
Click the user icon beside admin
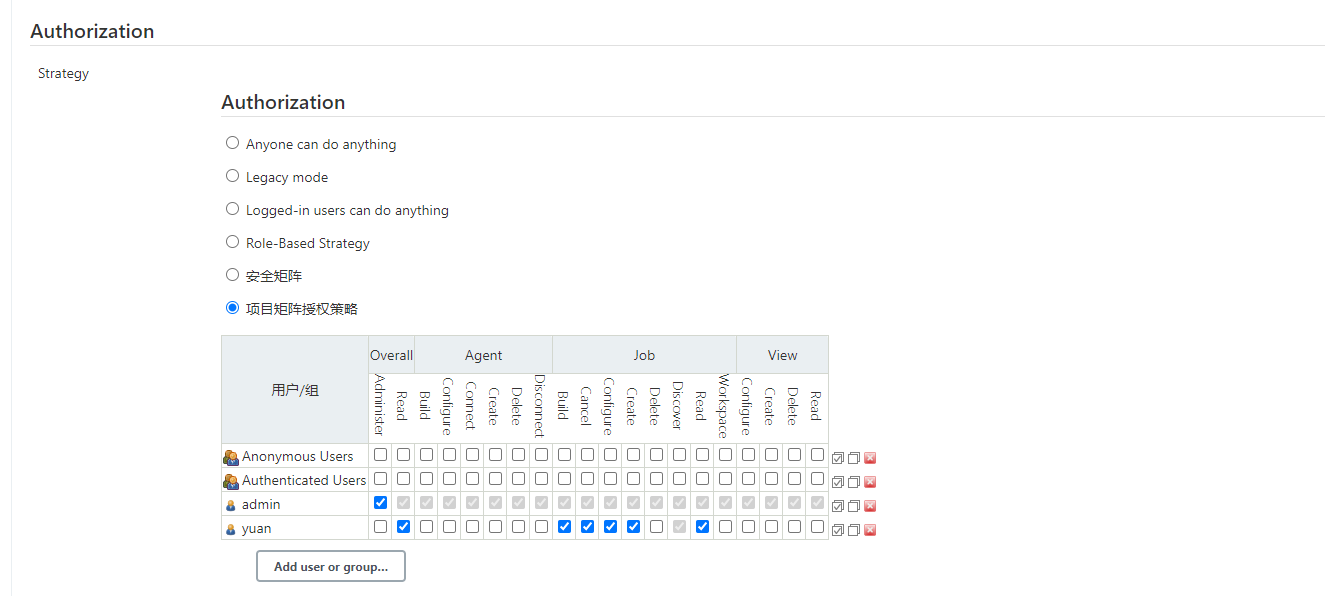point(229,503)
